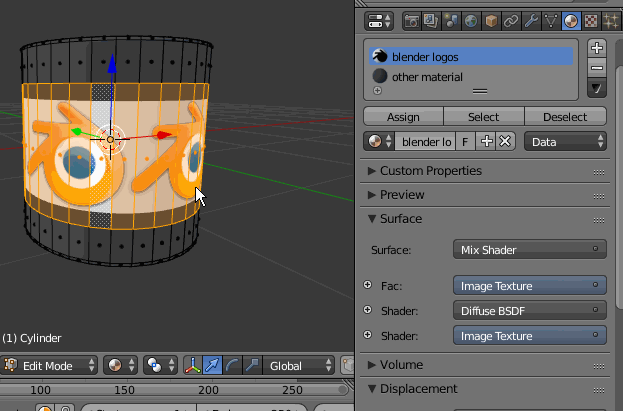This screenshot has height=411, width=623.
Task: Expand the Fac input plus icon
Action: coord(368,285)
